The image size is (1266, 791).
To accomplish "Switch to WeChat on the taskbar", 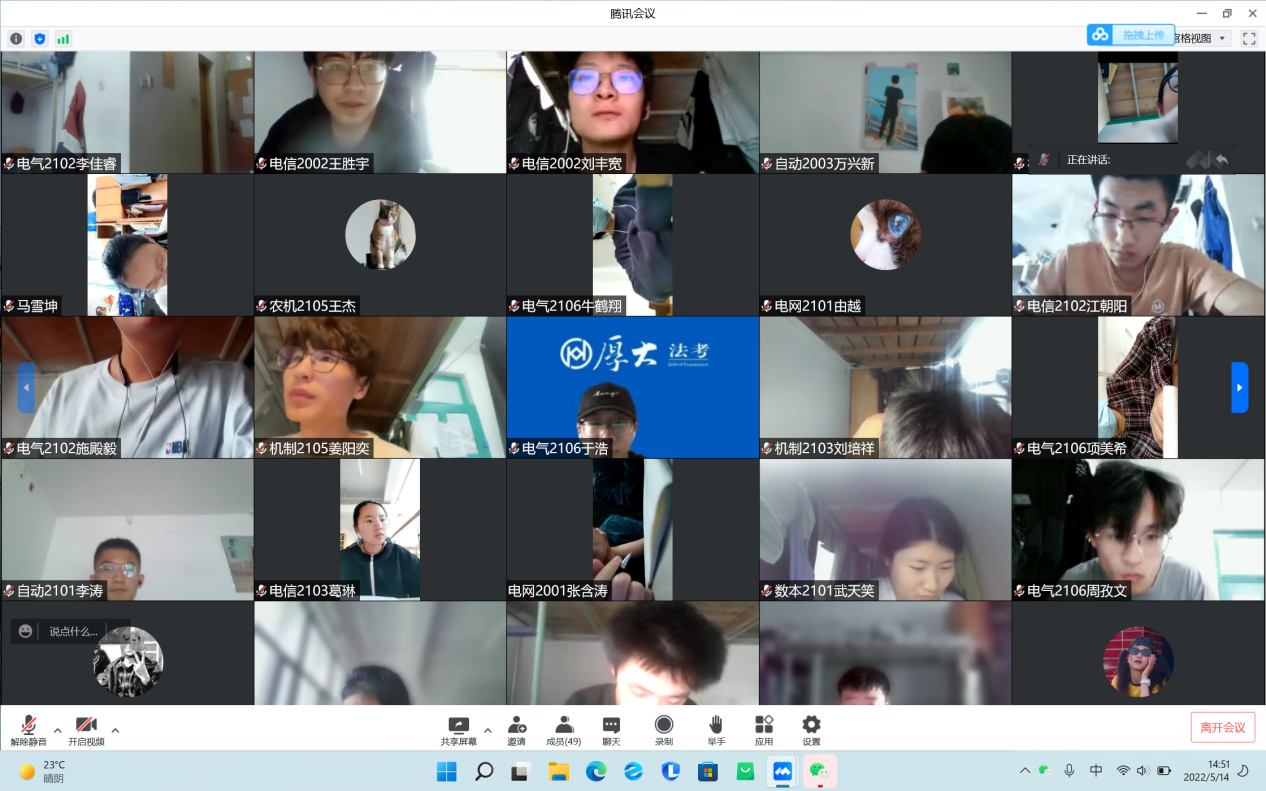I will (x=820, y=771).
